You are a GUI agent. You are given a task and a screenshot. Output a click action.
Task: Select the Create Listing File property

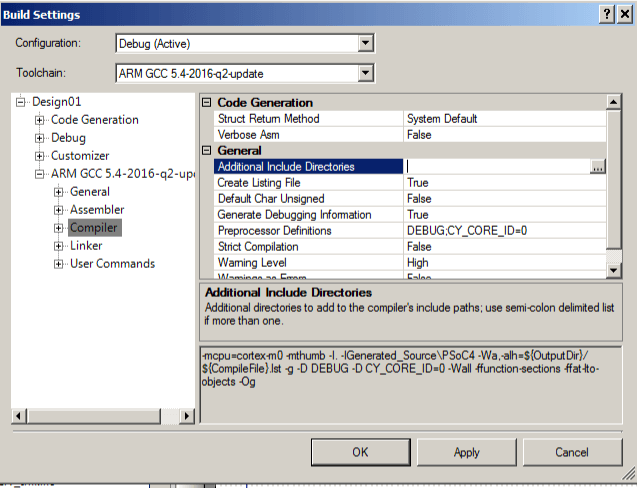coord(410,182)
